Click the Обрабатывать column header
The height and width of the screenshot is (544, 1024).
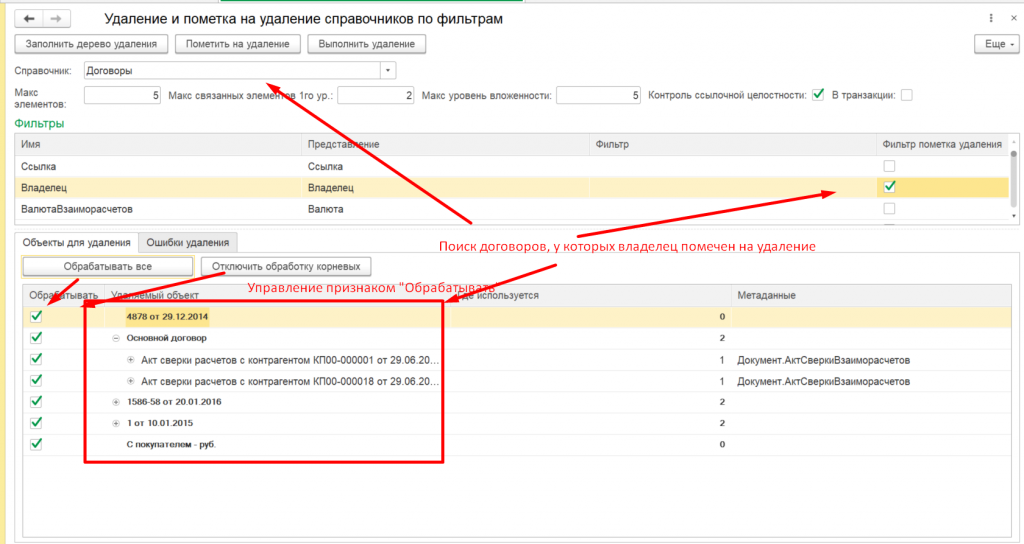63,295
